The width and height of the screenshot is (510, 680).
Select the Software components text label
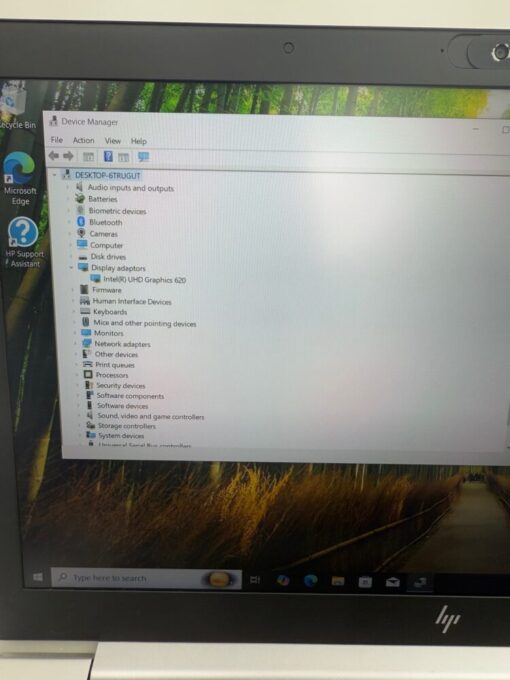[x=130, y=396]
